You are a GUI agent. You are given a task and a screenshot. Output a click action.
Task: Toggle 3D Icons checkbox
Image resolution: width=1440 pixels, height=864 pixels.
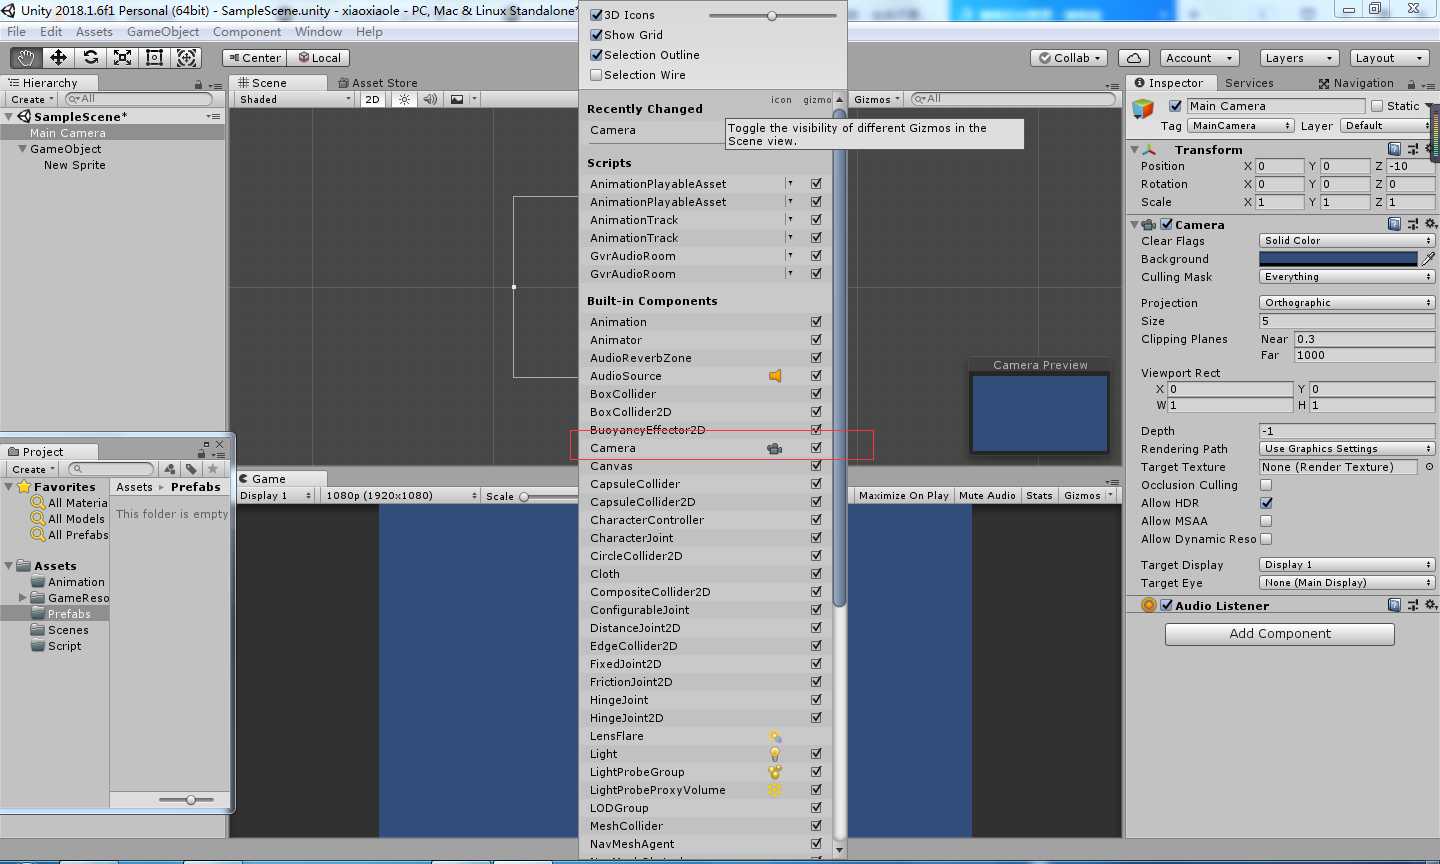coord(596,15)
